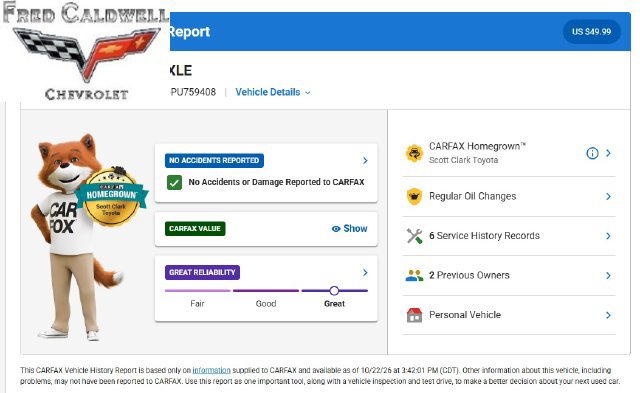Open CARFAX Homegrown row chevron

point(608,153)
